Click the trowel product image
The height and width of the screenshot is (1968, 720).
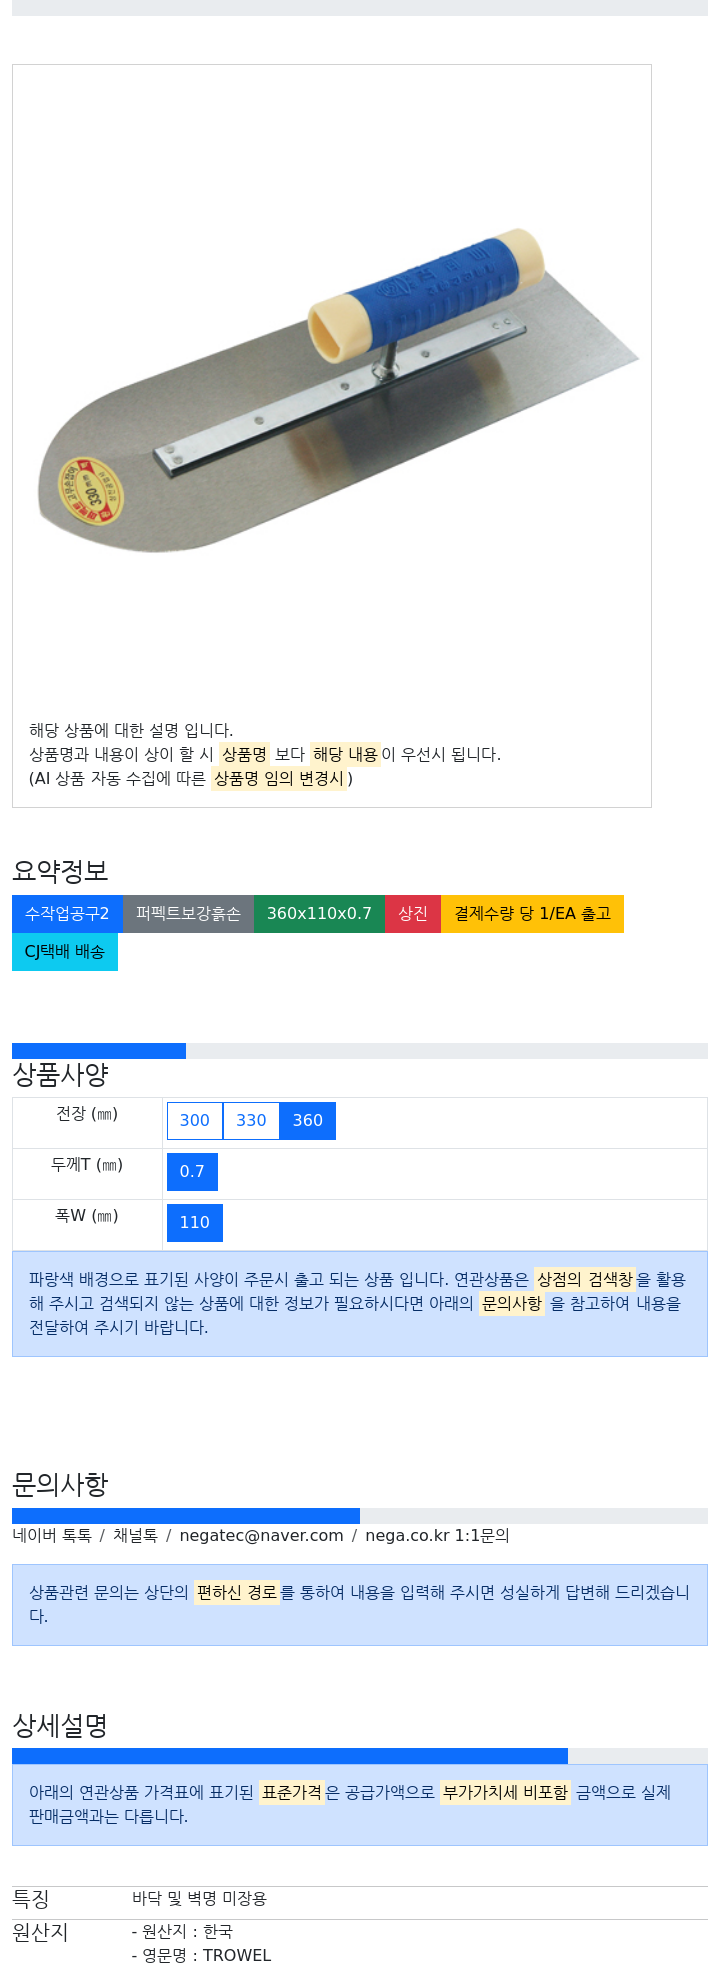point(337,390)
